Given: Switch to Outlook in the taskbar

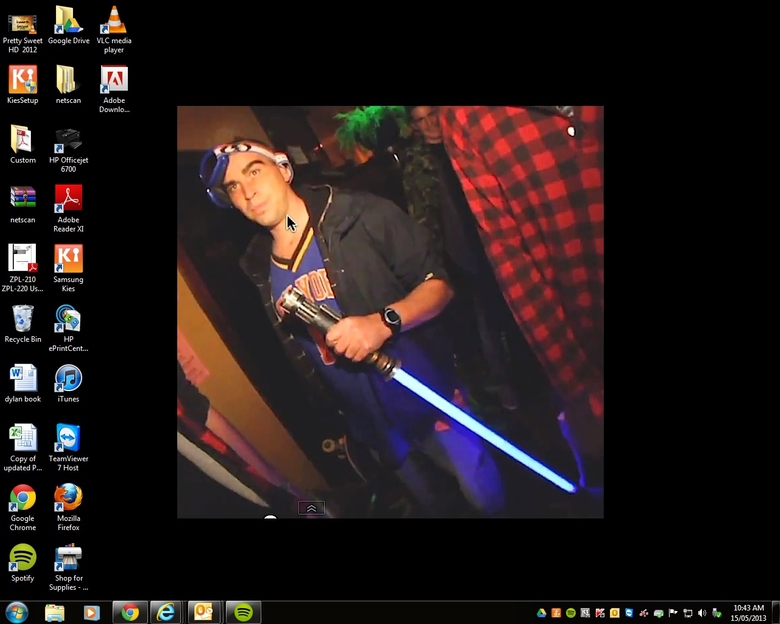Looking at the screenshot, I should (x=204, y=613).
